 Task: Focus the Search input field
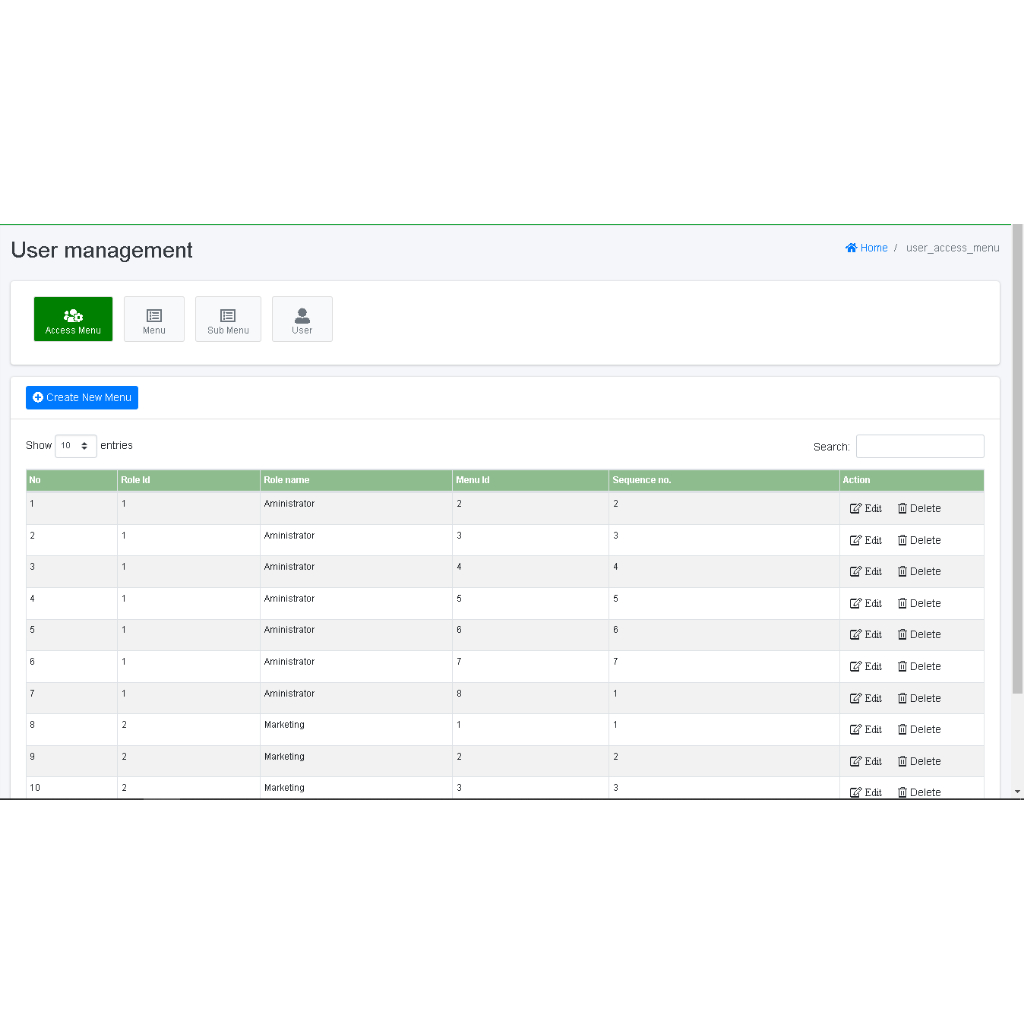920,446
